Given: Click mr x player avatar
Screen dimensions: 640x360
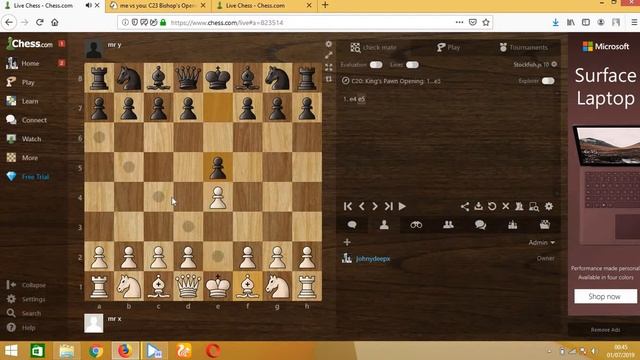Looking at the screenshot, I should point(94,323).
